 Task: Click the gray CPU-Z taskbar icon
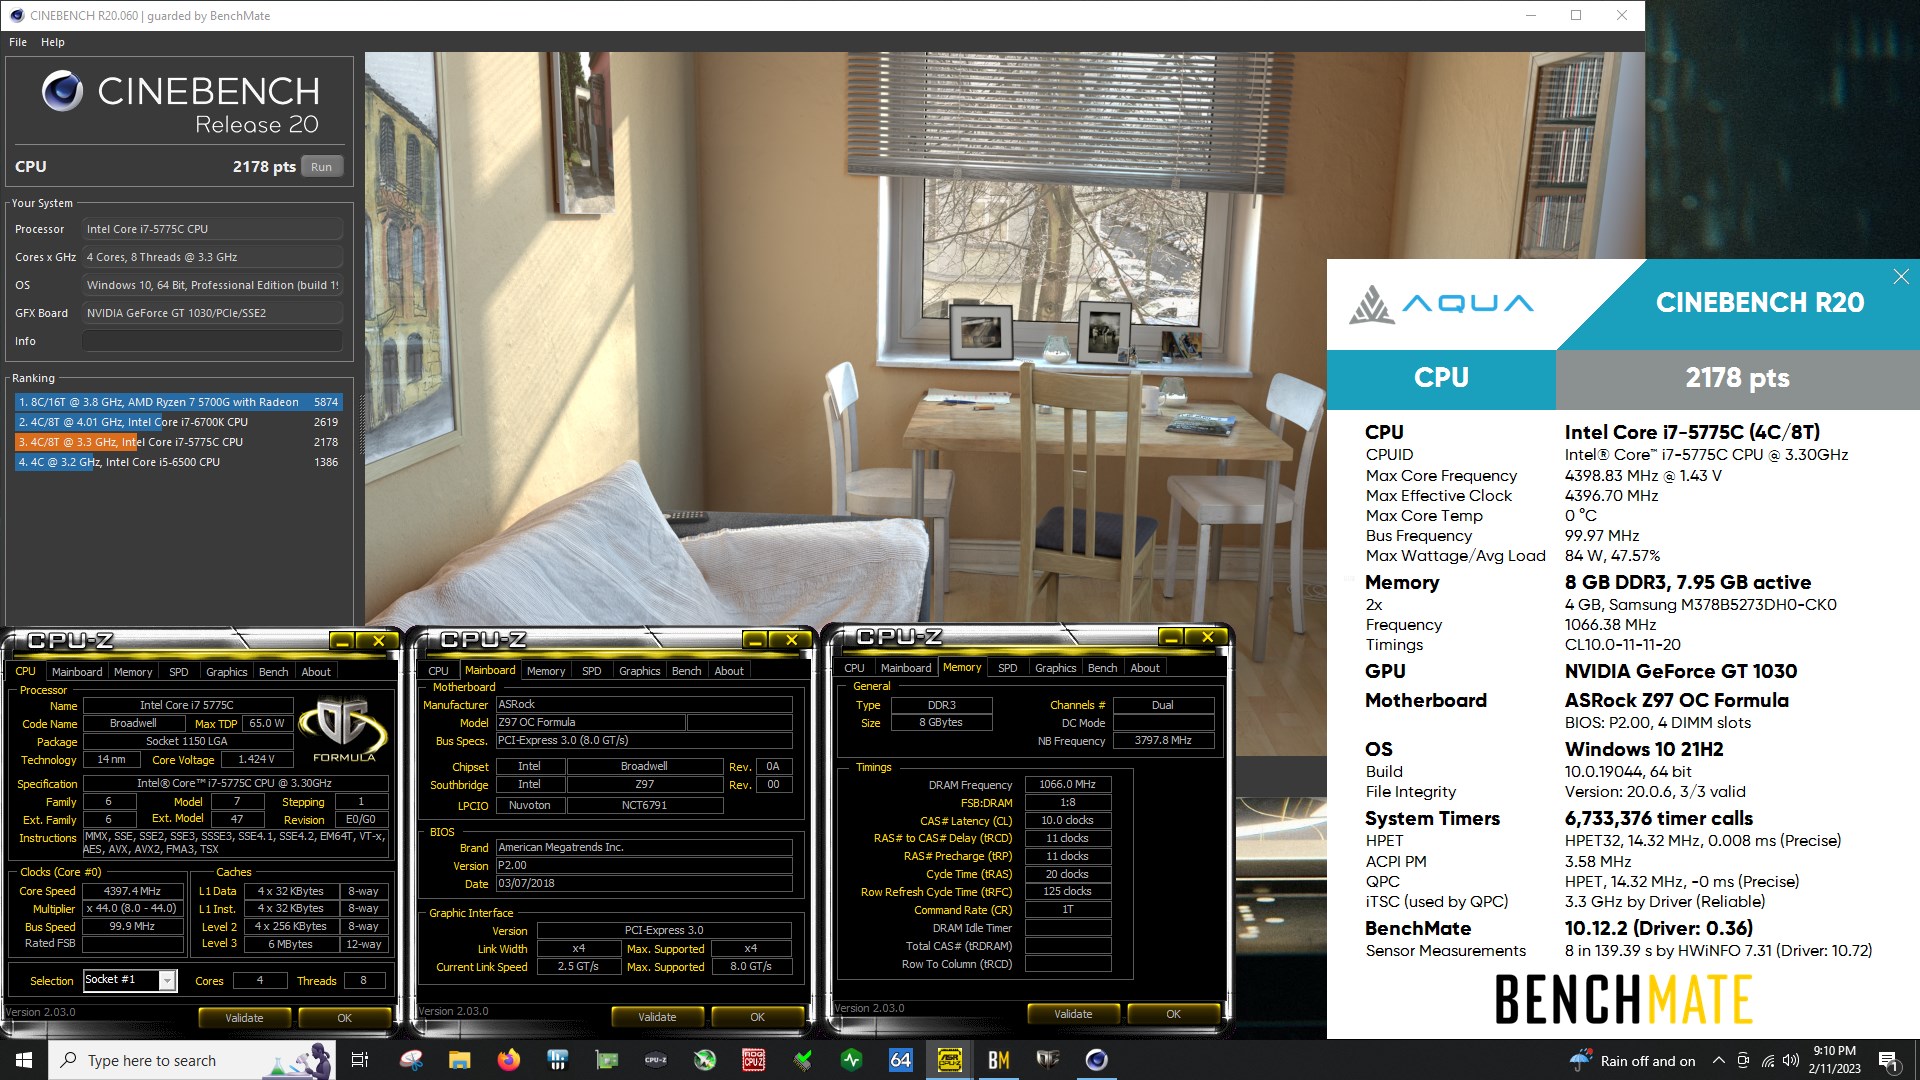pyautogui.click(x=656, y=1060)
